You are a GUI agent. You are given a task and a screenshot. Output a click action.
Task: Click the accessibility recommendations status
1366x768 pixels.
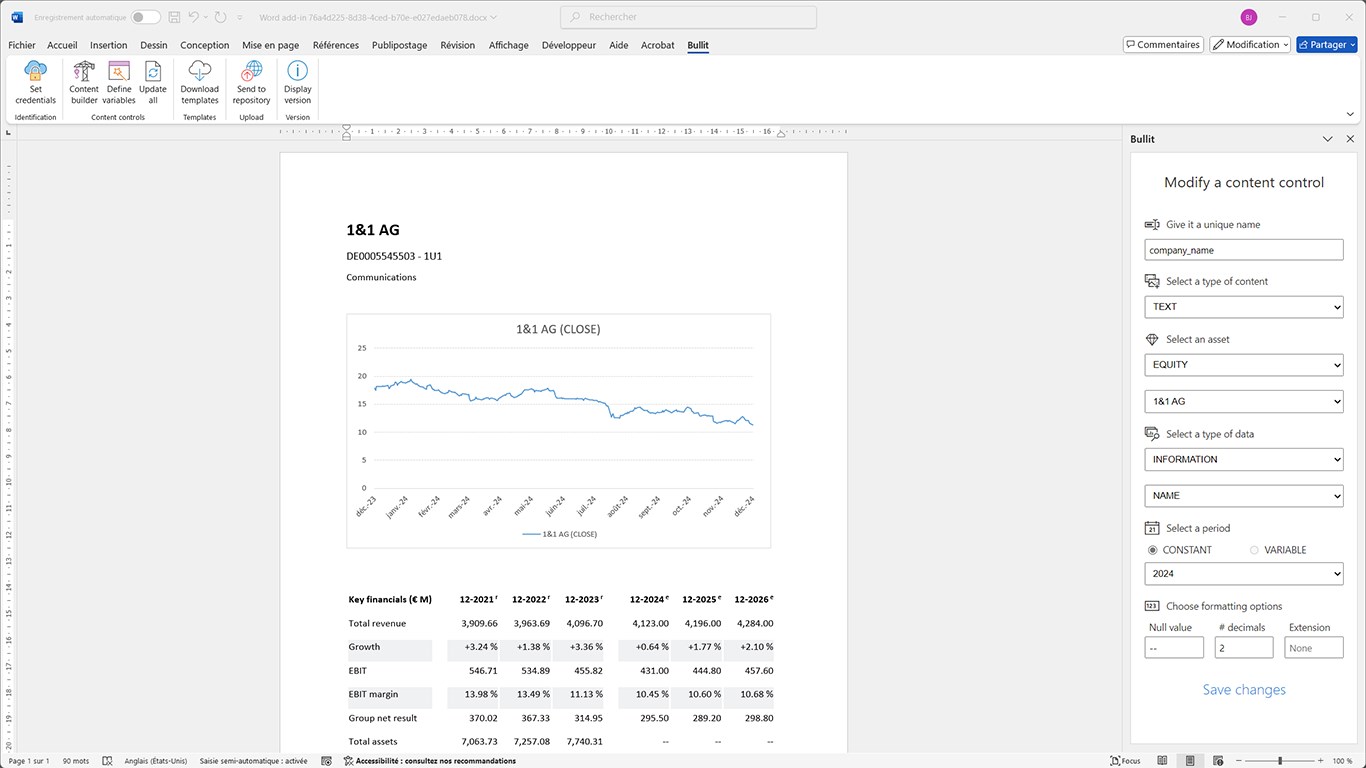pyautogui.click(x=429, y=761)
